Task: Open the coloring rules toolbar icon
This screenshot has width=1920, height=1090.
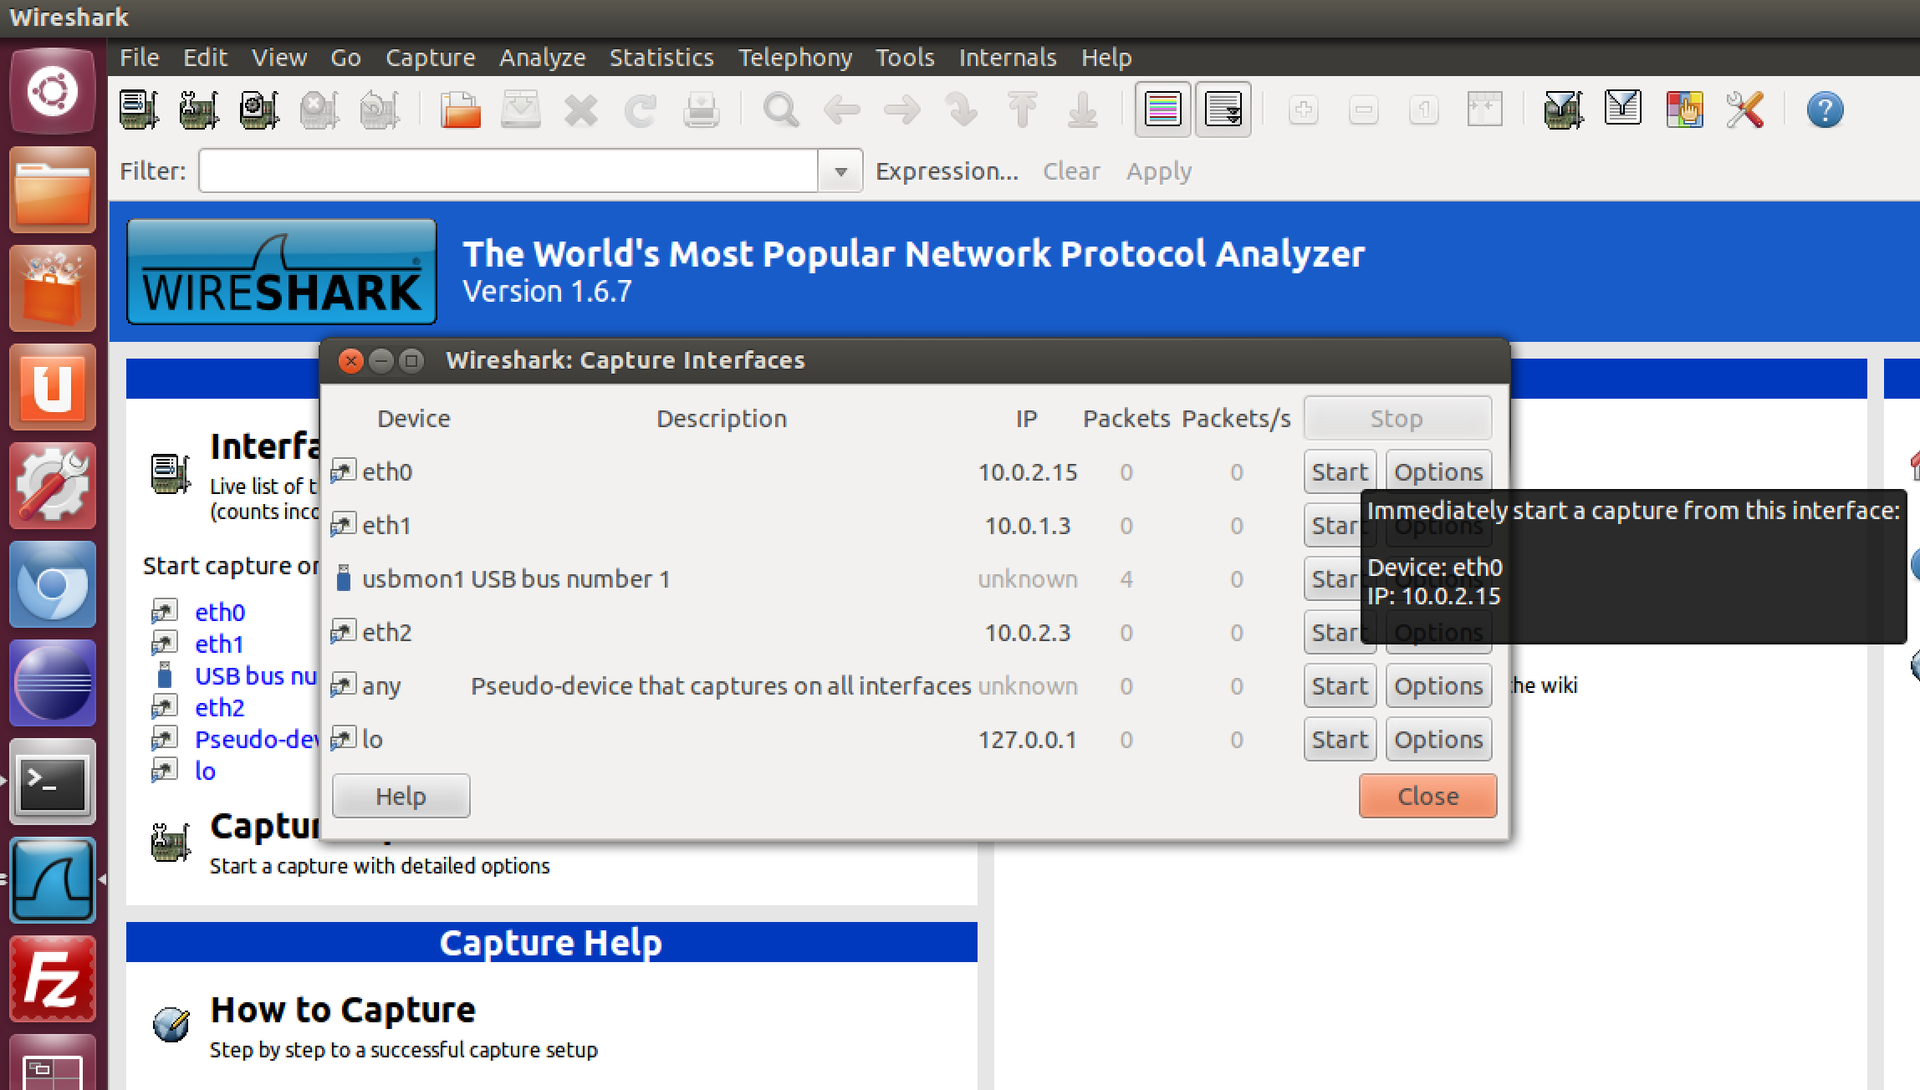Action: [x=1685, y=110]
